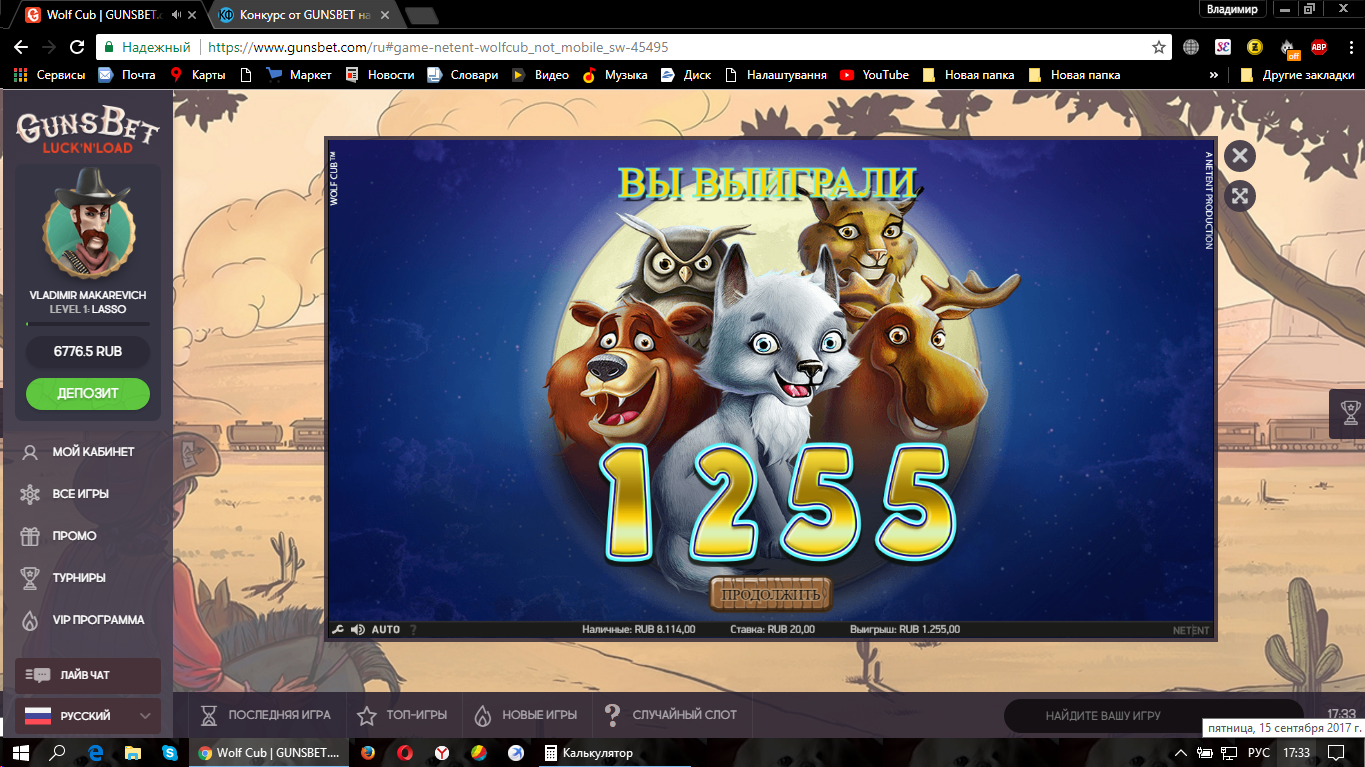Image resolution: width=1365 pixels, height=767 pixels.
Task: Open the Маркет bookmark
Action: point(299,75)
